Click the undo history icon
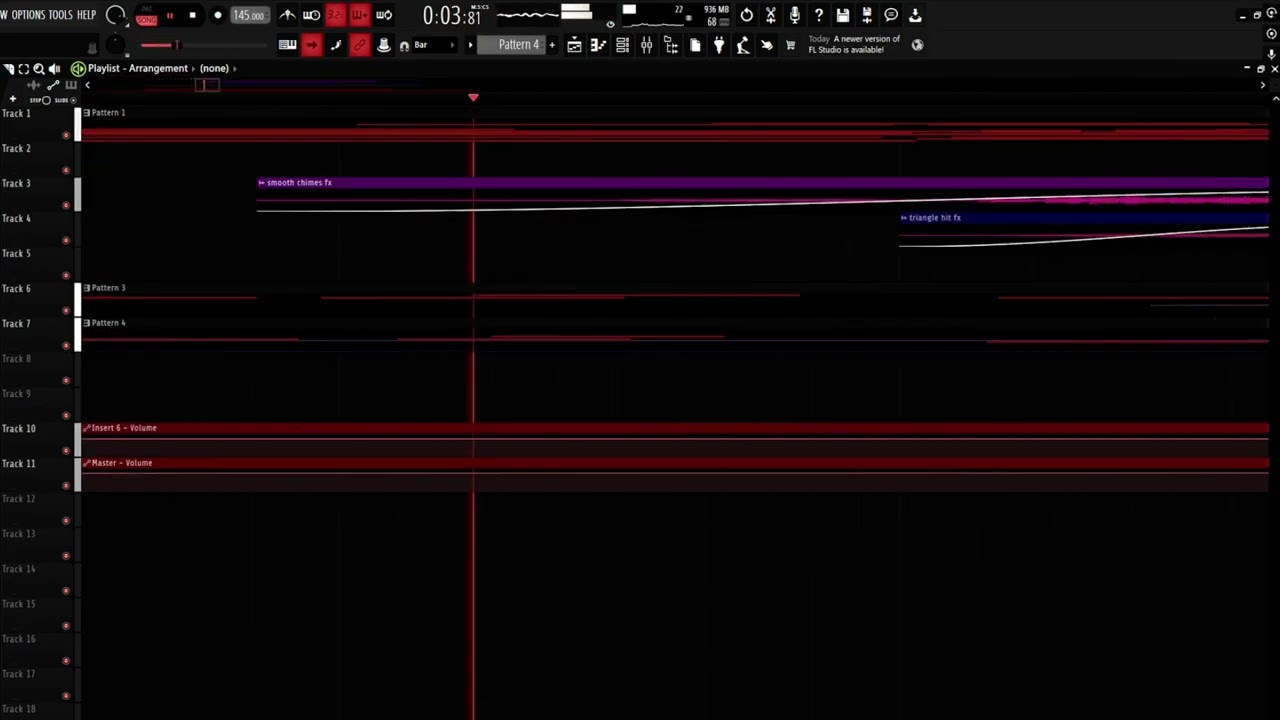Image resolution: width=1280 pixels, height=720 pixels. [x=747, y=15]
